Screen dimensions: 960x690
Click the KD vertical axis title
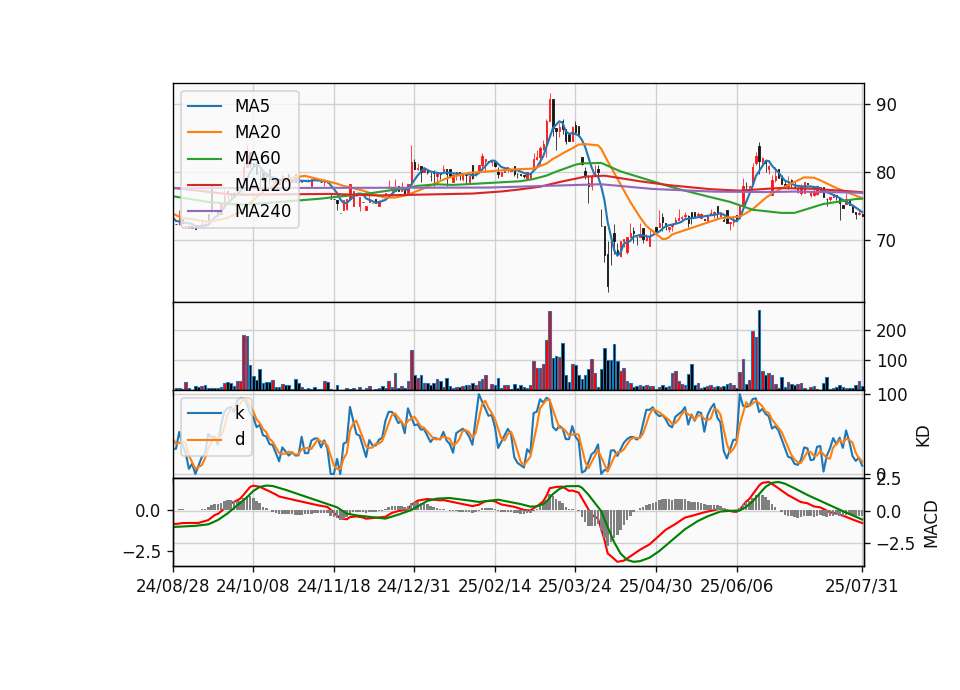[x=923, y=437]
